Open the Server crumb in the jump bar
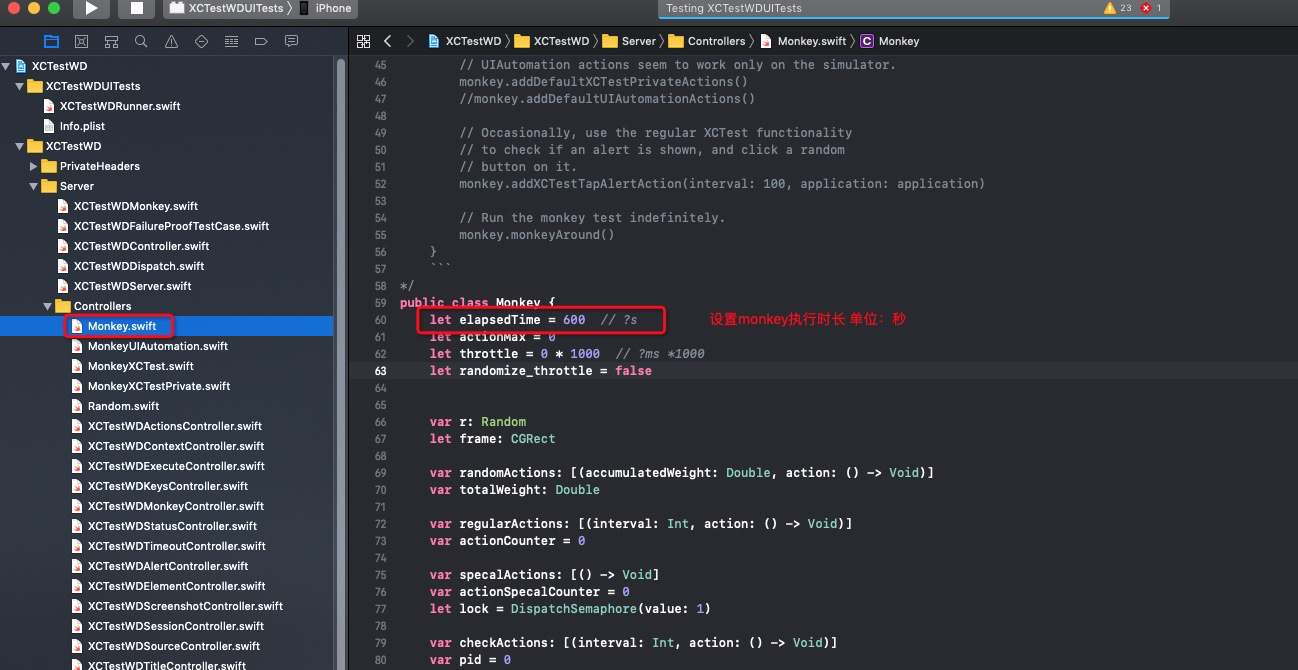The width and height of the screenshot is (1298, 670). pyautogui.click(x=630, y=41)
